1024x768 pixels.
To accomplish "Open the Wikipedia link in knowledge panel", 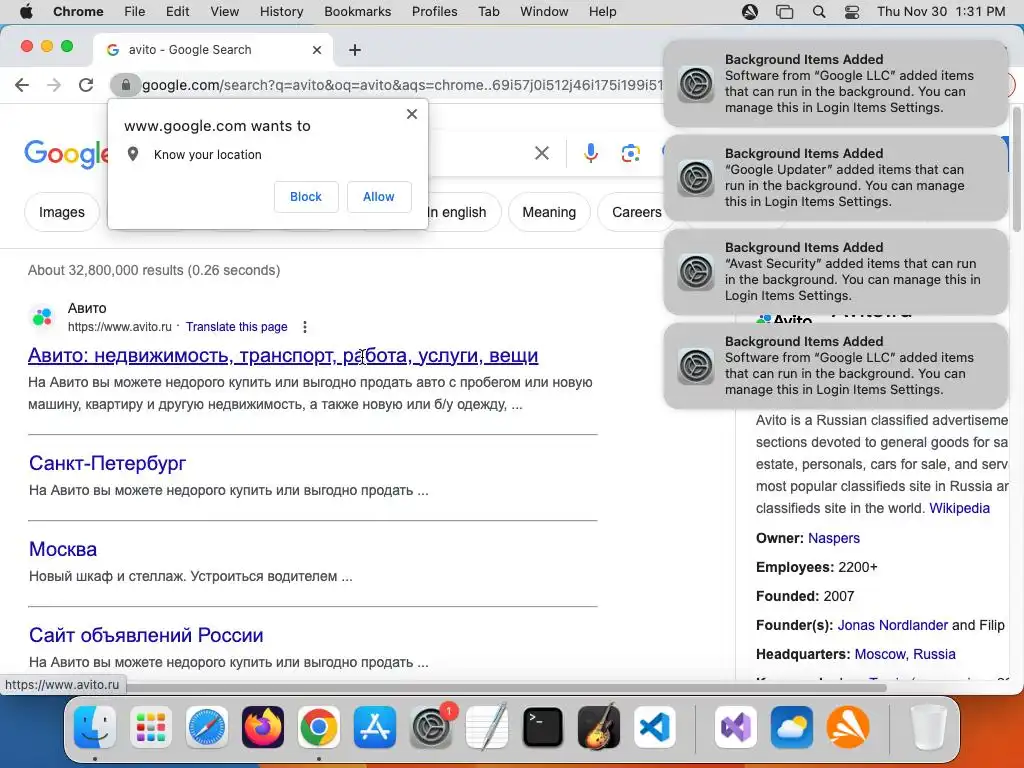I will [x=959, y=508].
